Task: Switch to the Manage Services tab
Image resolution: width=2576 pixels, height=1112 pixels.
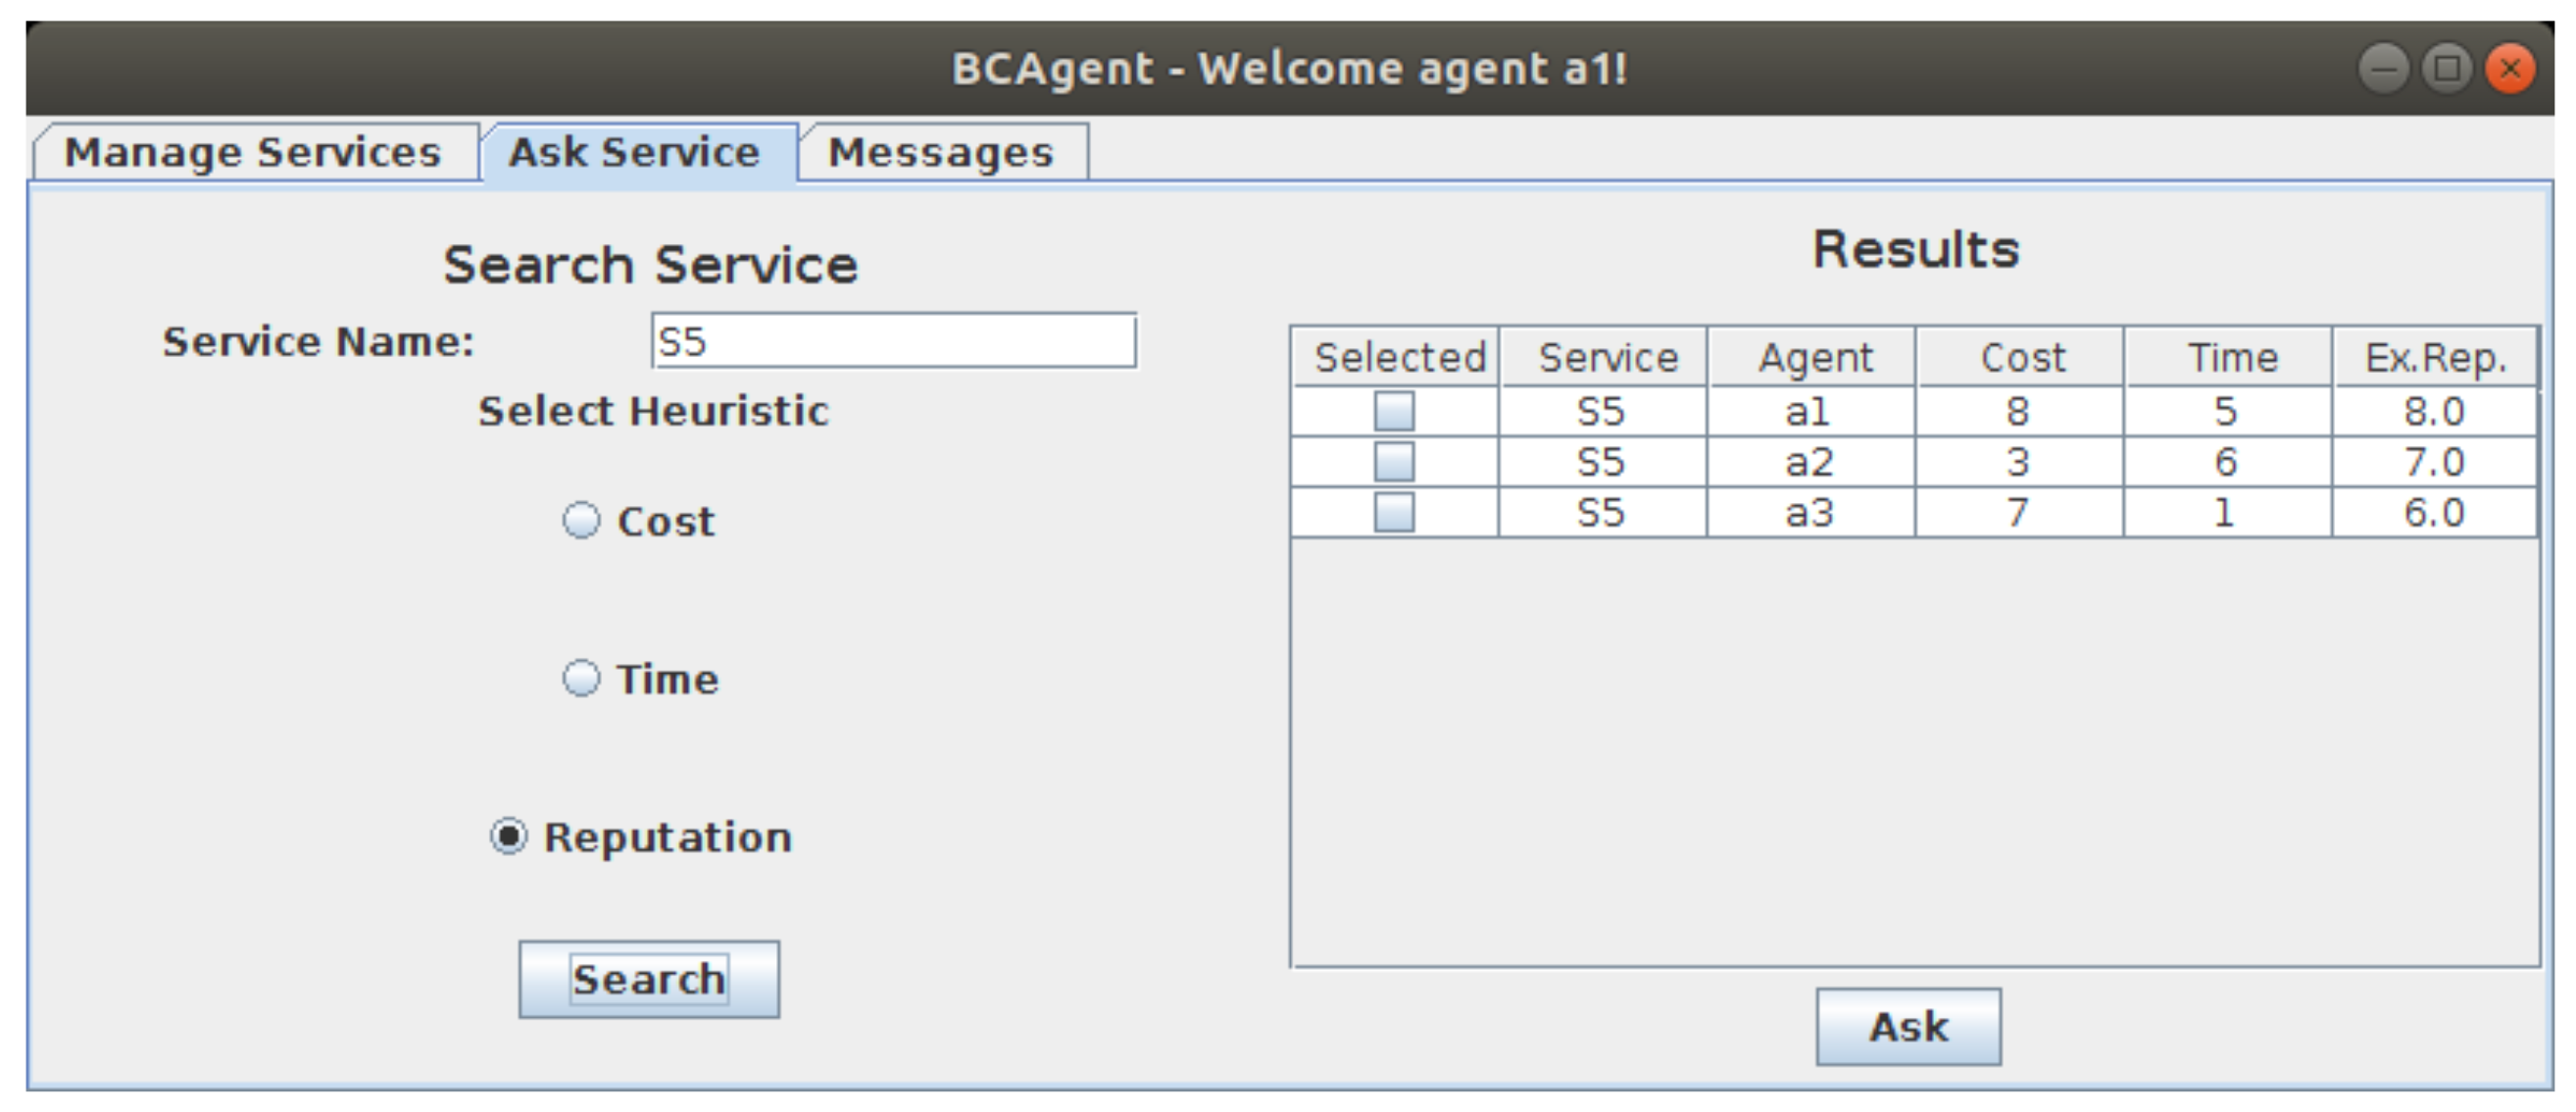Action: tap(252, 153)
